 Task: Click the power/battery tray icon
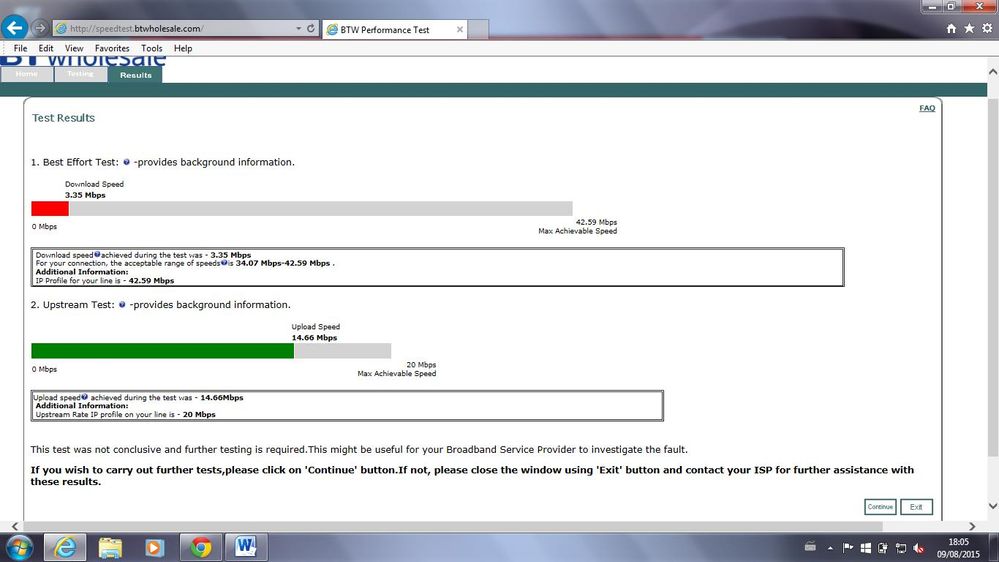click(882, 547)
